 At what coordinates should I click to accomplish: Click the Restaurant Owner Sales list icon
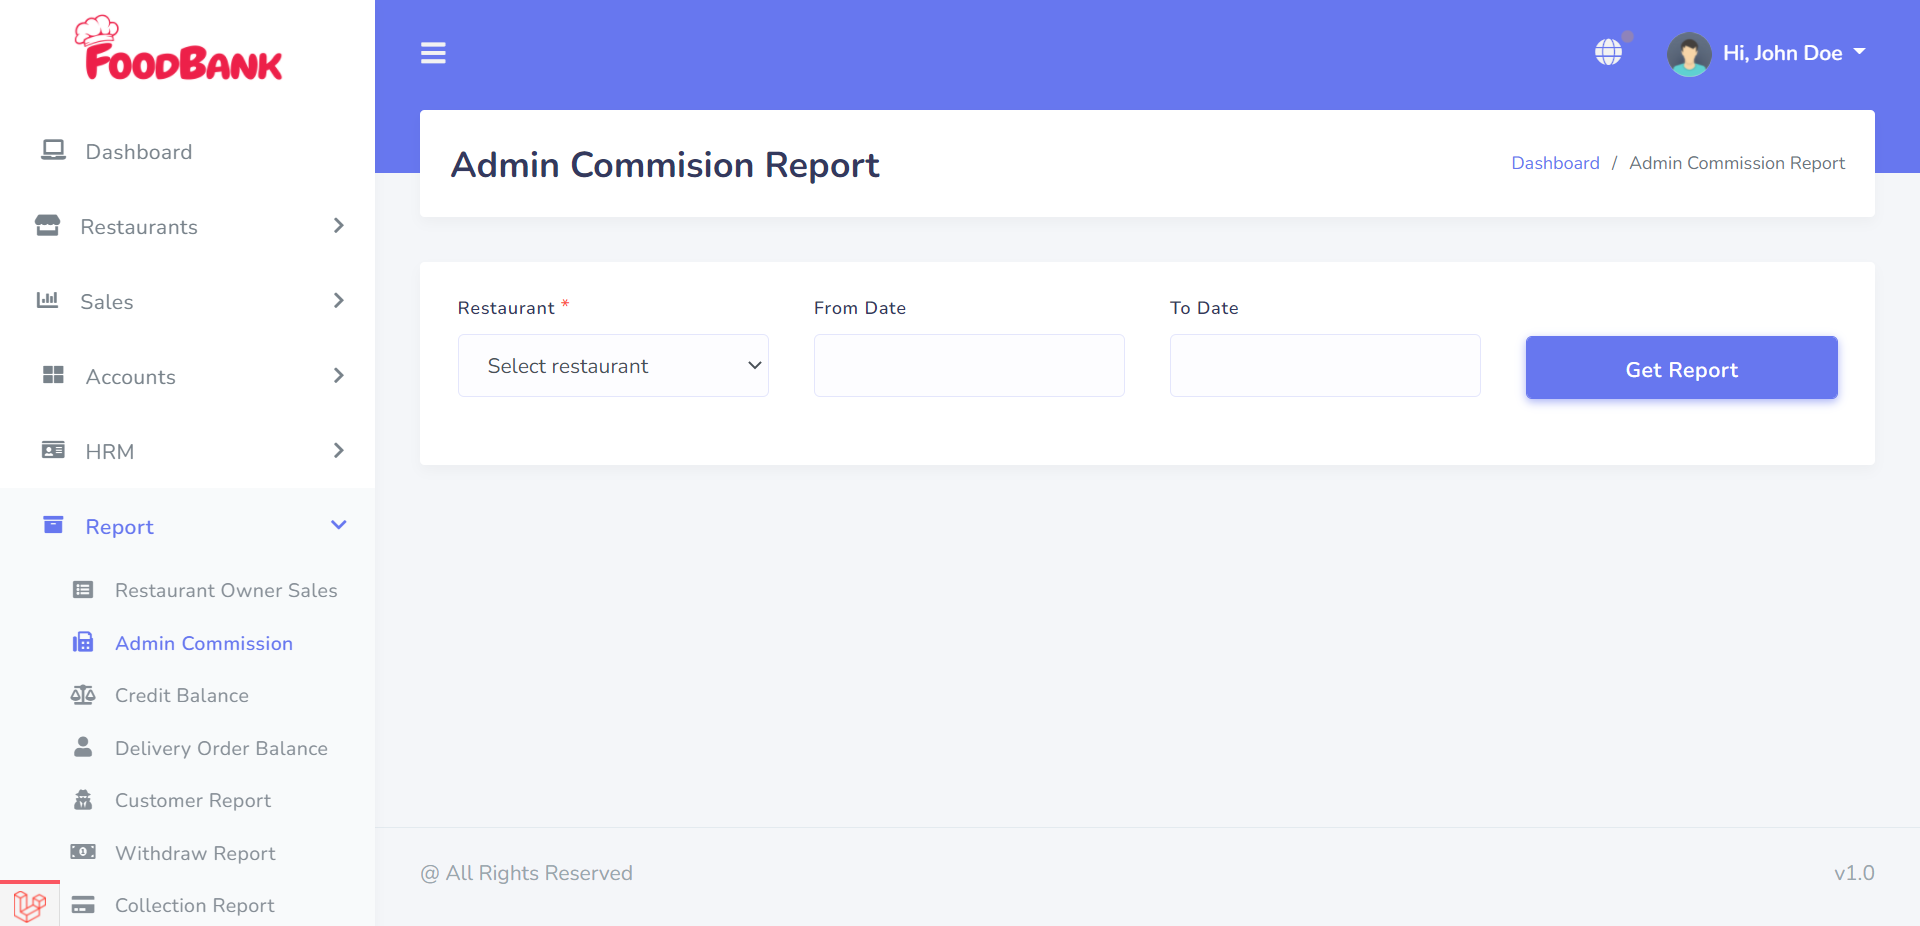(83, 590)
